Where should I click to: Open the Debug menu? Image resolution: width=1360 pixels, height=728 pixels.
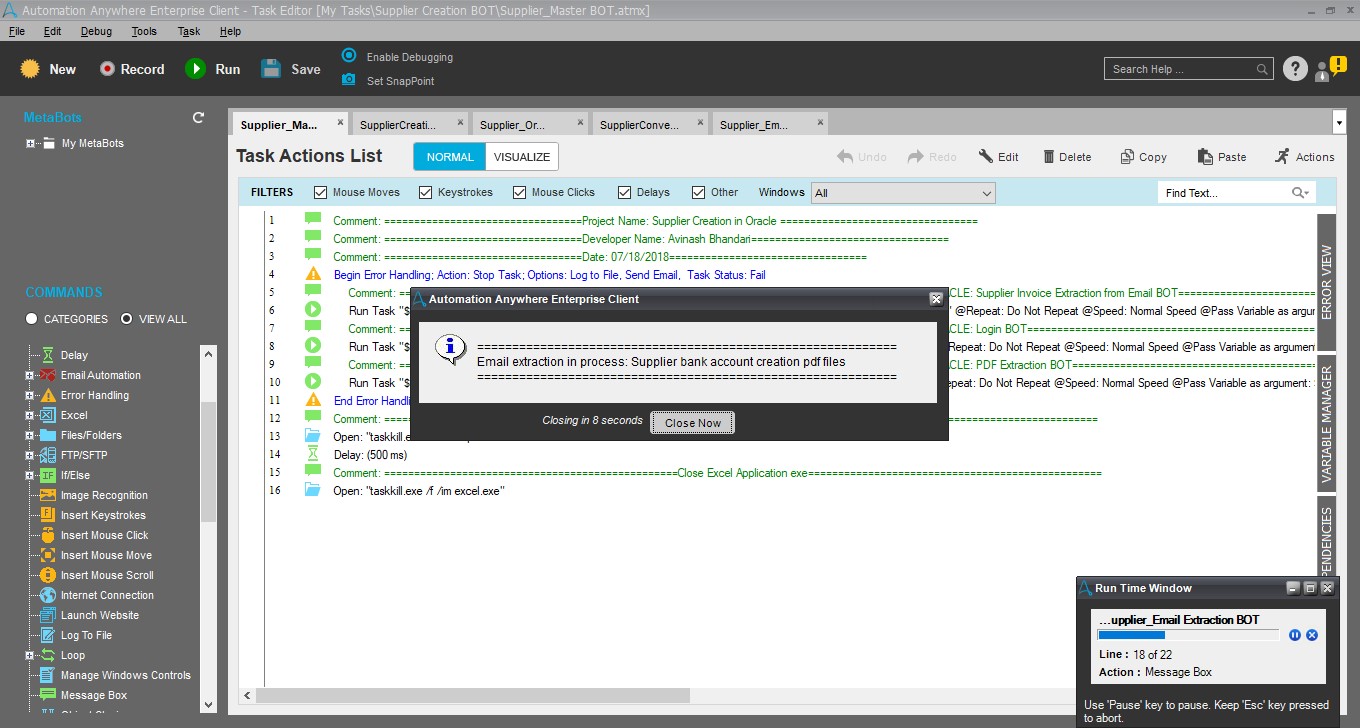click(x=97, y=31)
